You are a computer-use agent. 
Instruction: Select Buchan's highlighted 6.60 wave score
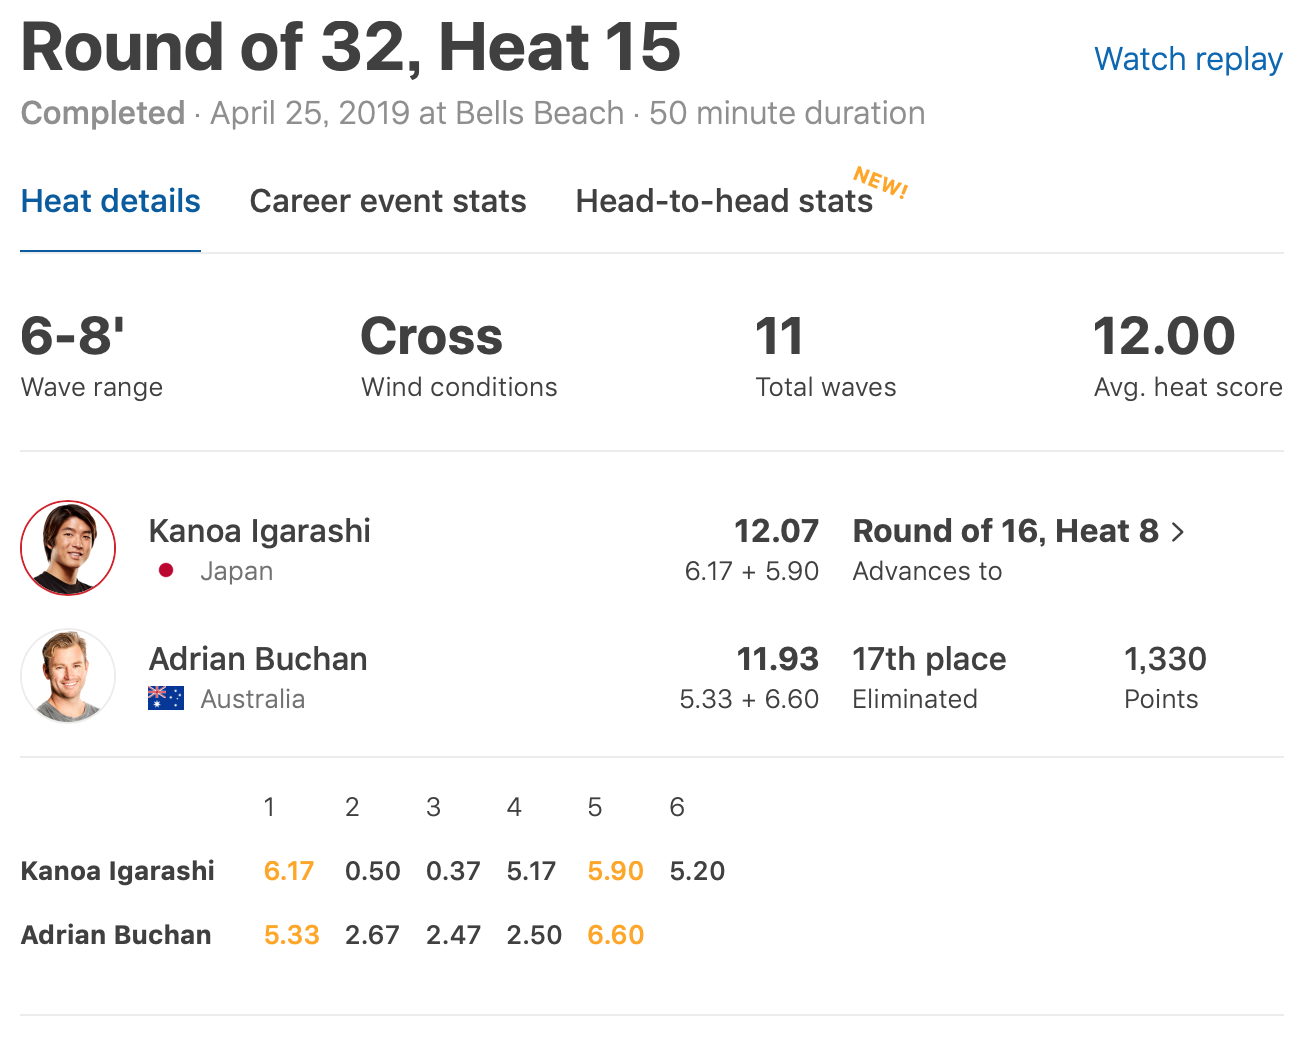click(616, 935)
